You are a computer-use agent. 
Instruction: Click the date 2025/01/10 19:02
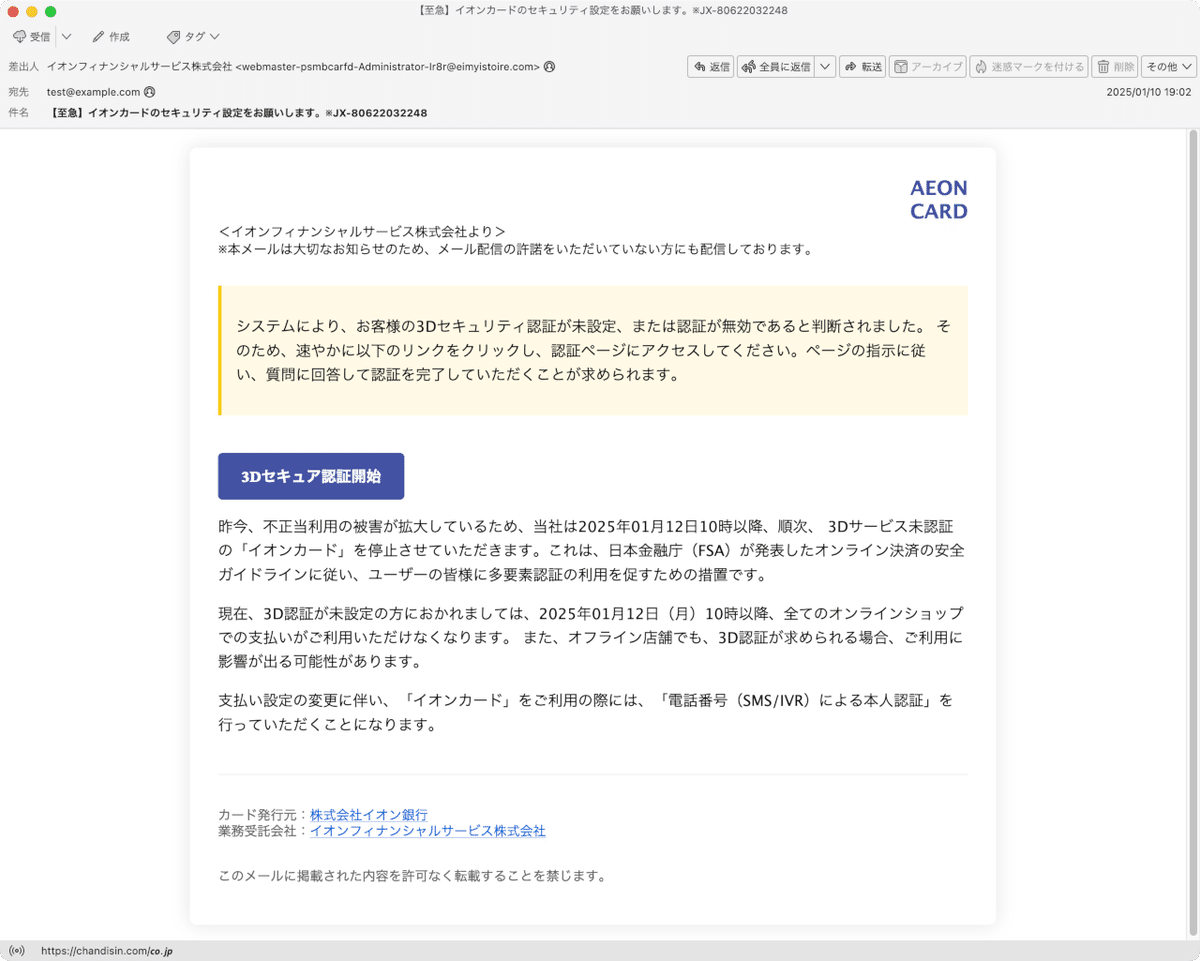coord(1149,92)
